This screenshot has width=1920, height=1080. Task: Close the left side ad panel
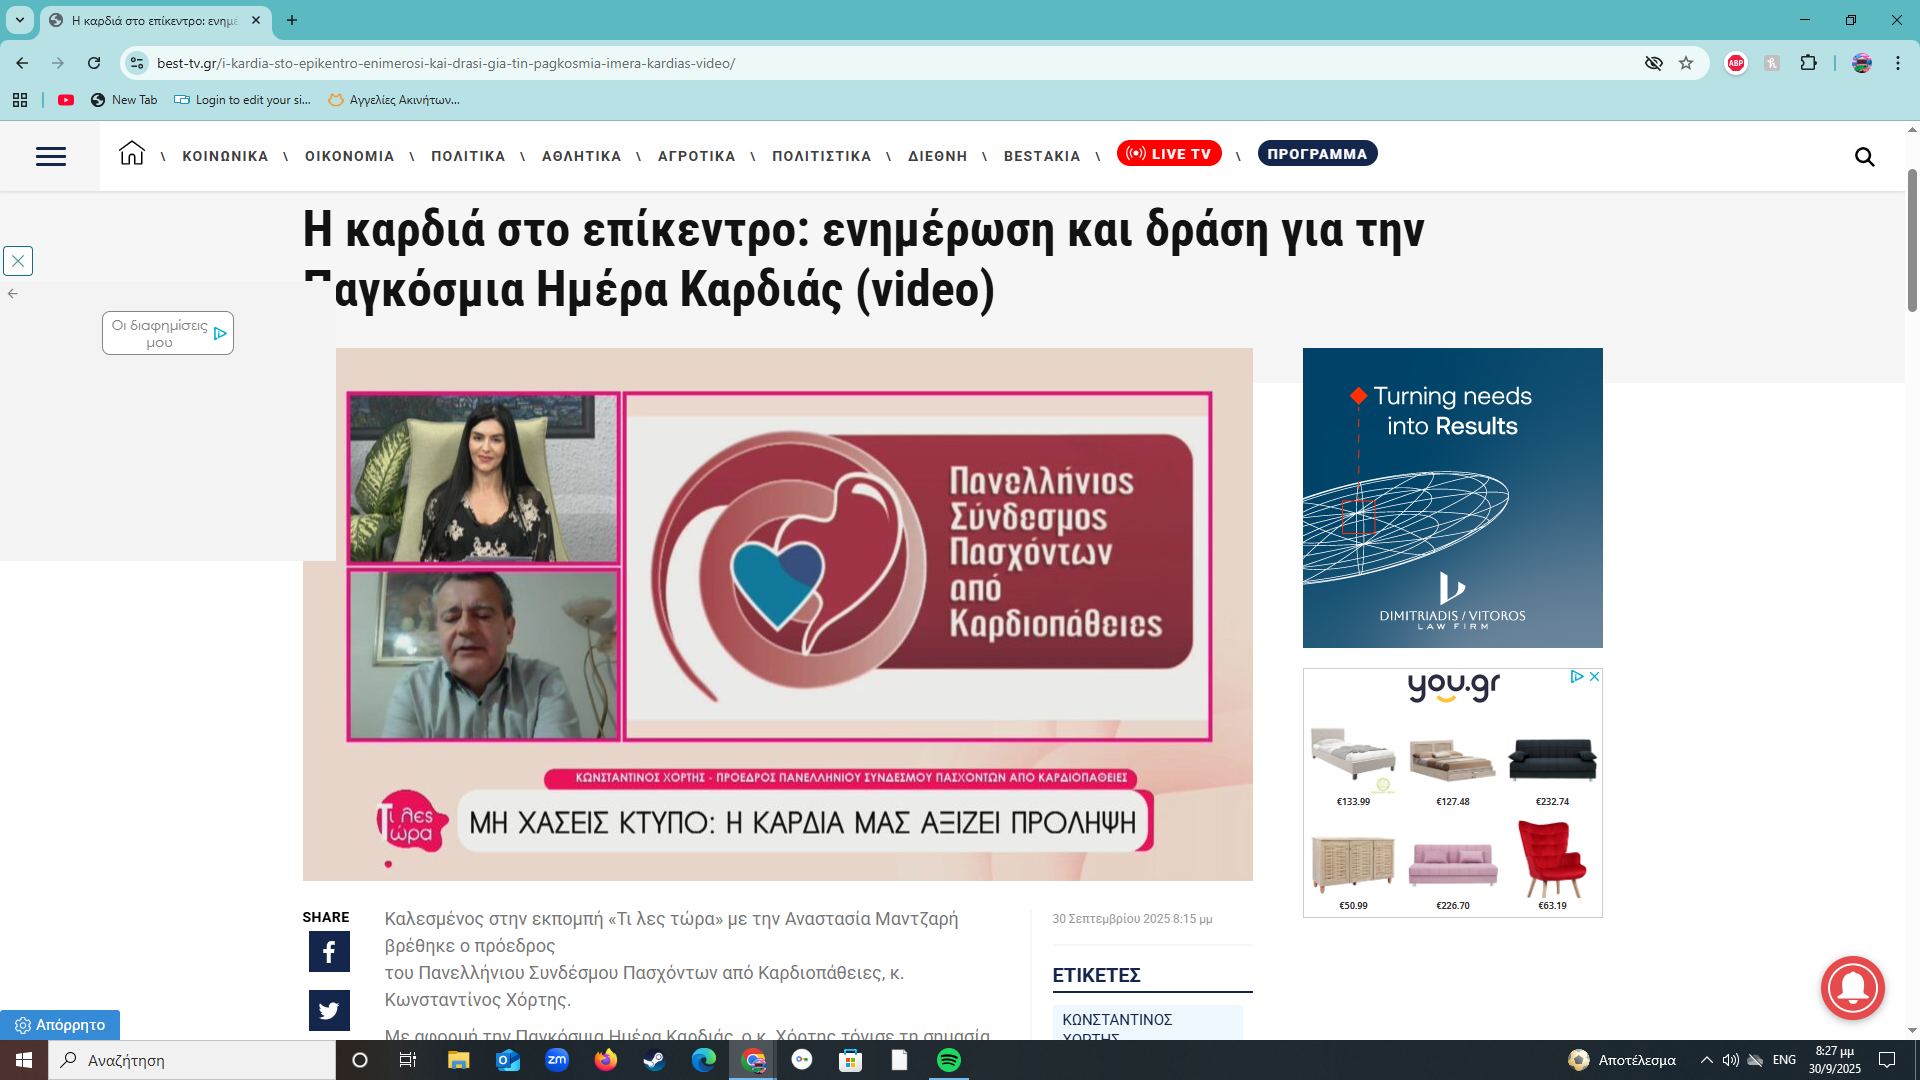pyautogui.click(x=18, y=261)
